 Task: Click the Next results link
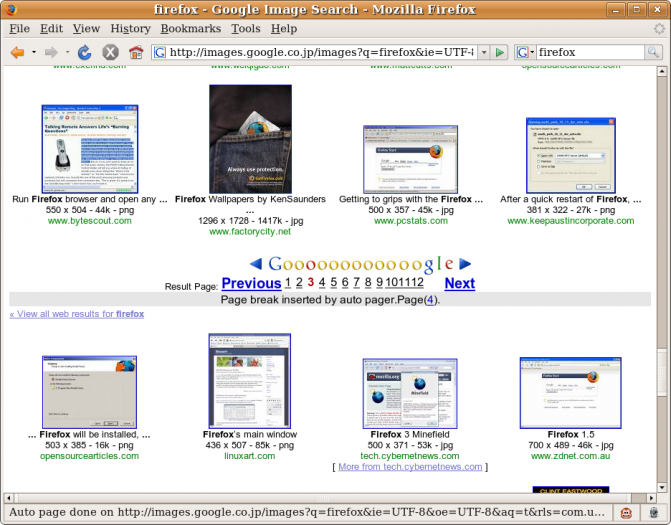pos(460,283)
